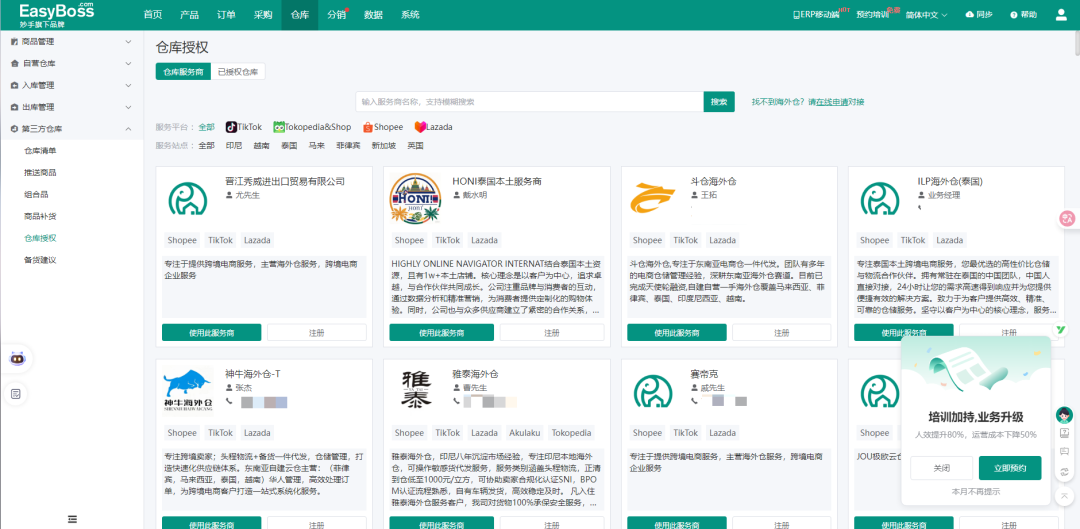Click the green Y floating badge

pos(1061,330)
